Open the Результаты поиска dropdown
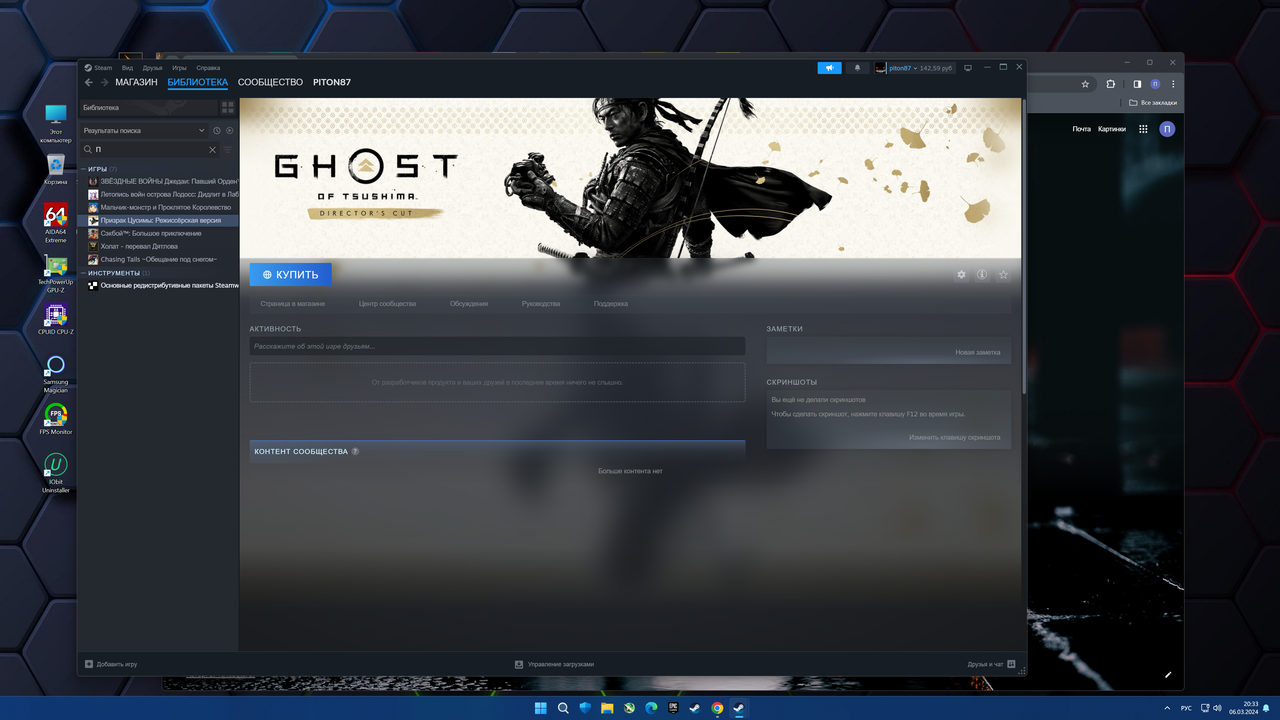Image resolution: width=1280 pixels, height=720 pixels. [144, 130]
